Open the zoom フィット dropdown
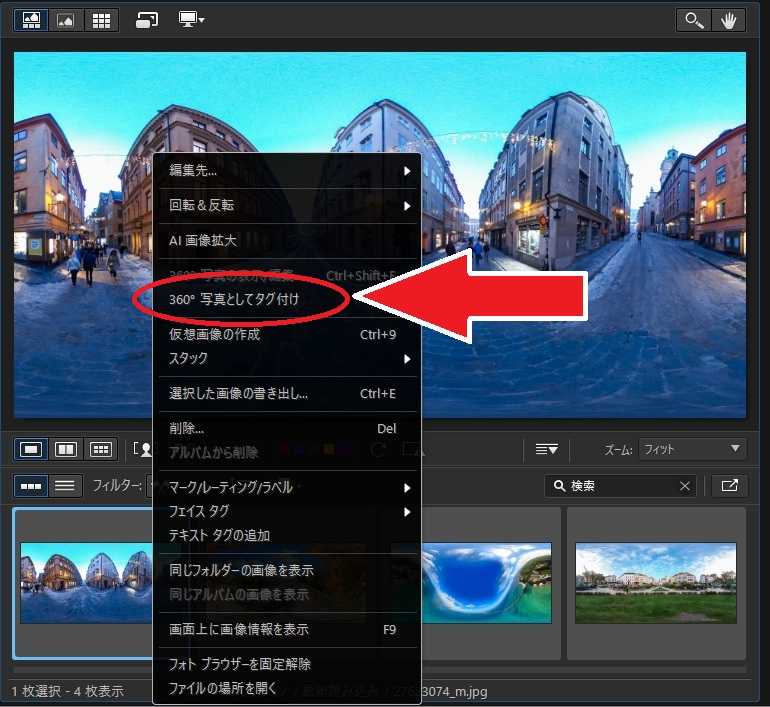 click(x=692, y=449)
